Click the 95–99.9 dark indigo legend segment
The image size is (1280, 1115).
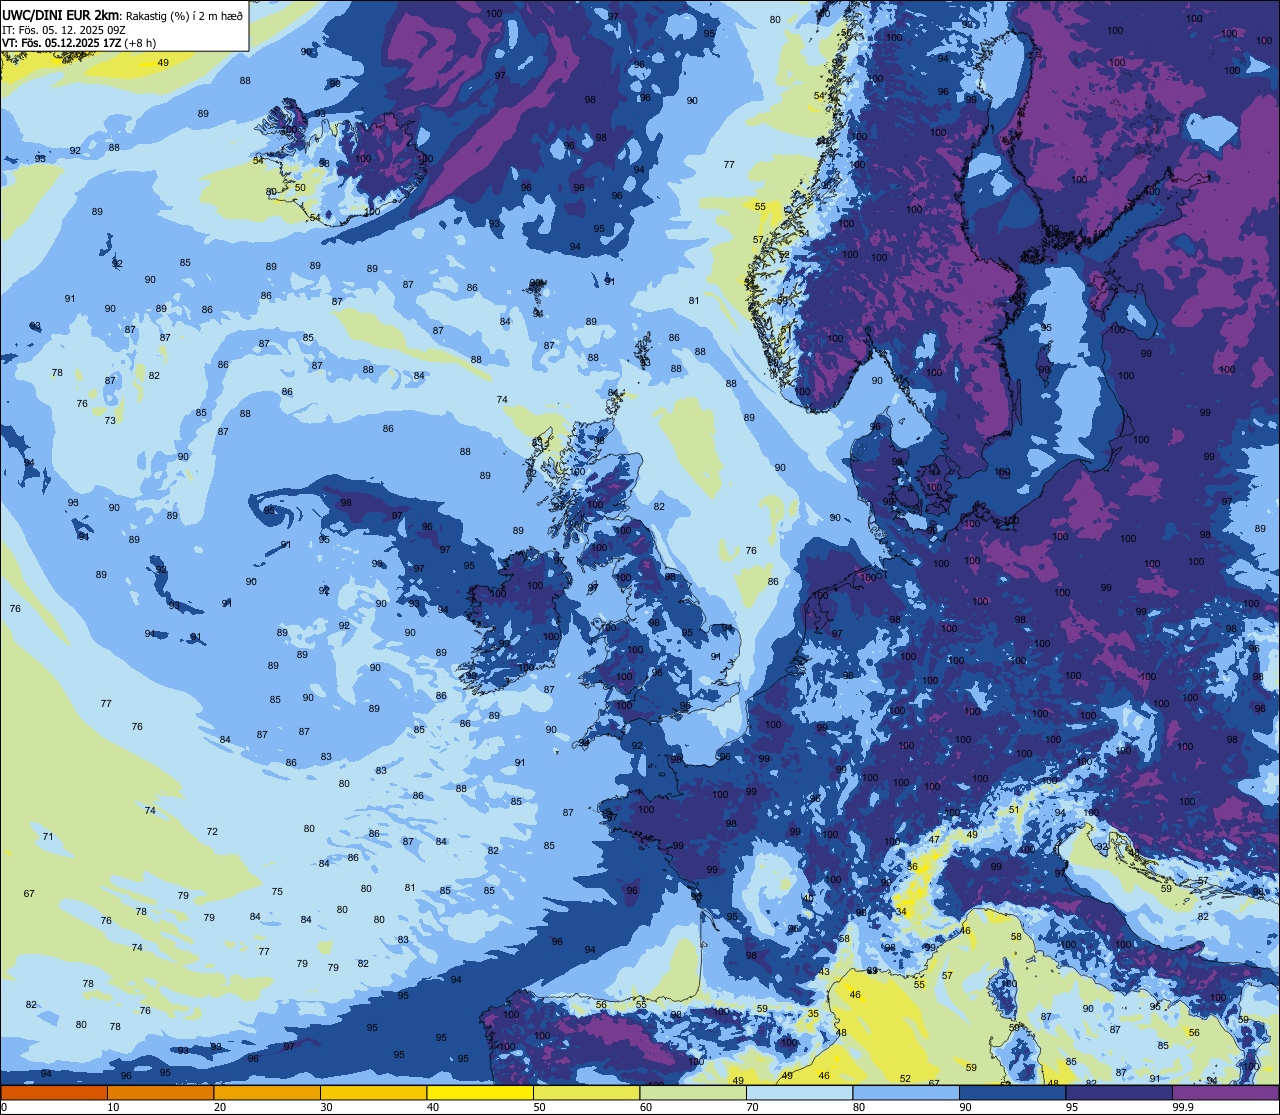1119,1092
